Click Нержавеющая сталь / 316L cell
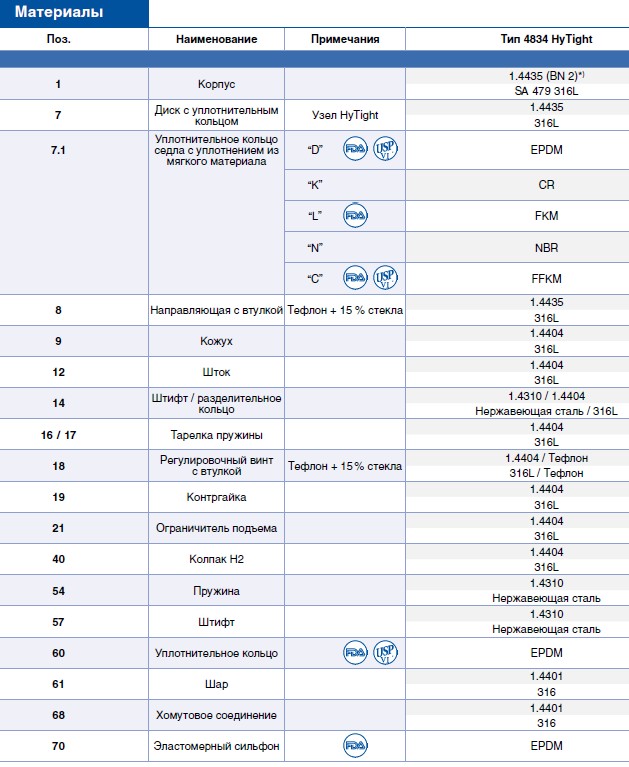Viewport: 629px width, 767px height. (546, 411)
